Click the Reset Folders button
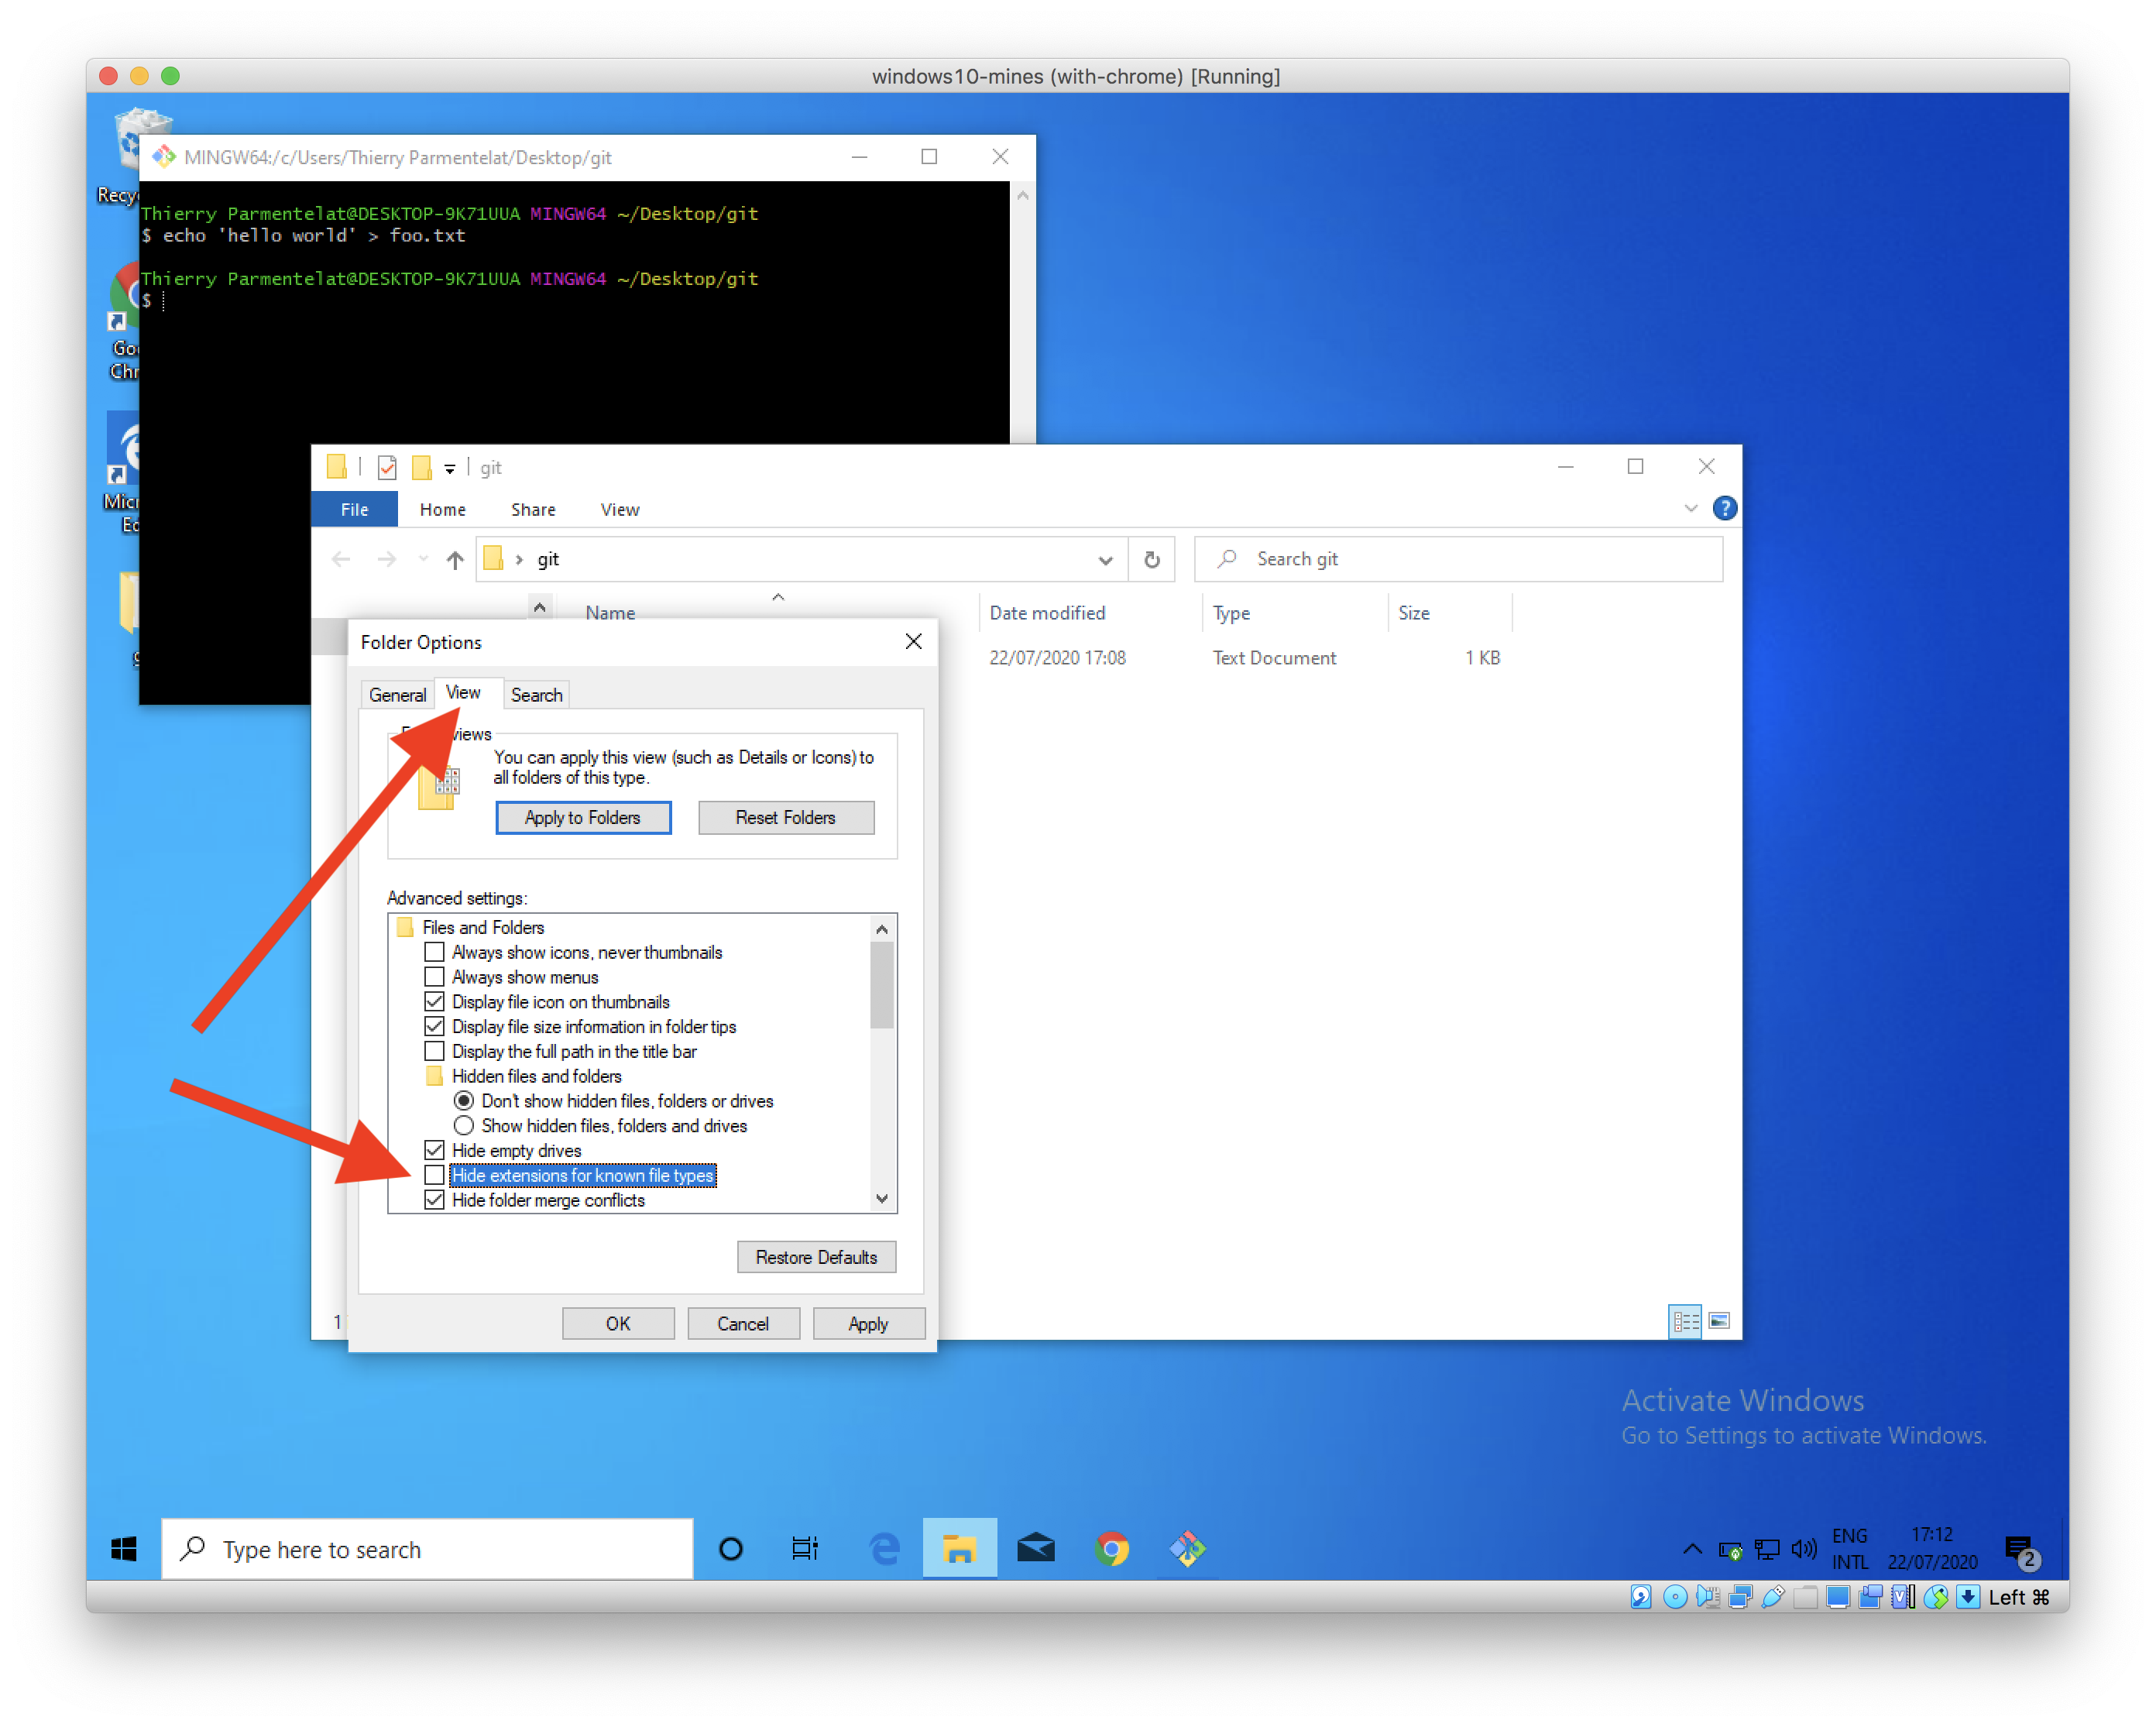Screen dimensions: 2156x1727 [785, 817]
